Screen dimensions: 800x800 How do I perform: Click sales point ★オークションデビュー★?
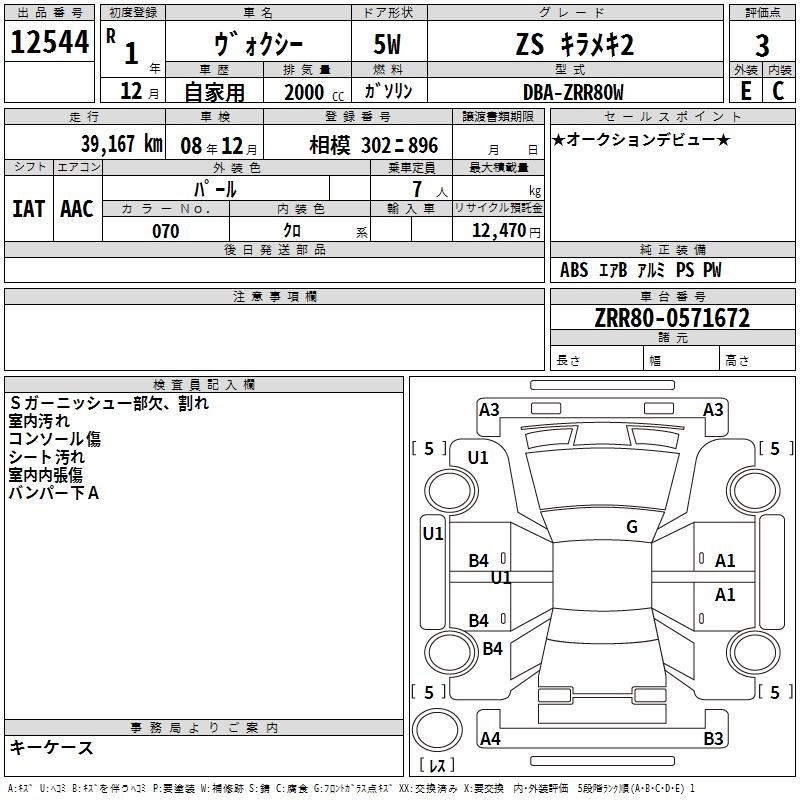click(x=641, y=140)
